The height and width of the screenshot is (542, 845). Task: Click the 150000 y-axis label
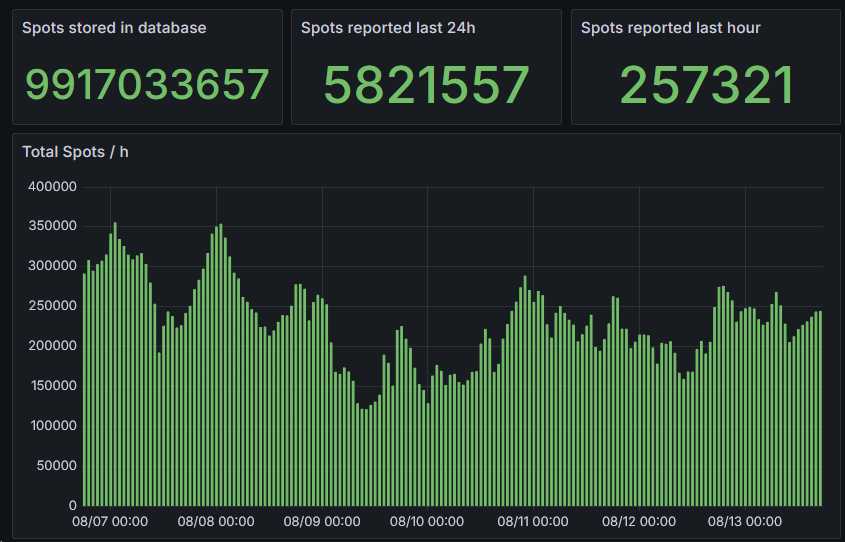click(52, 385)
